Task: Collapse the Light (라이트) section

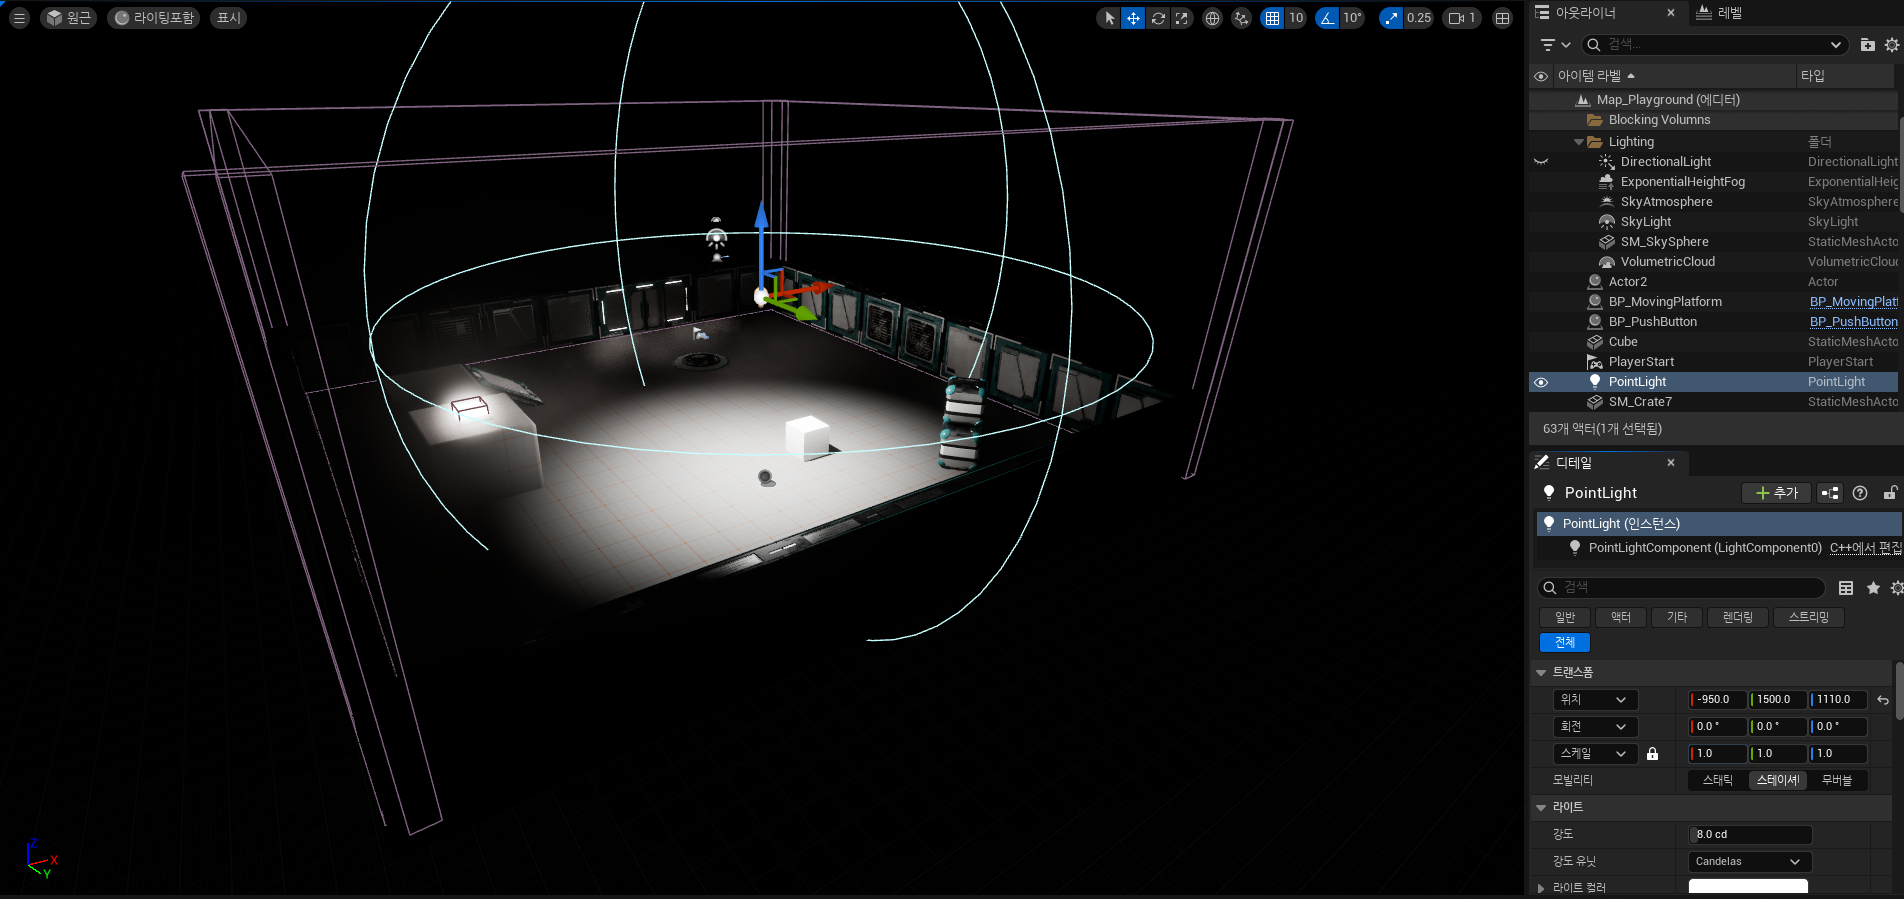Action: pyautogui.click(x=1541, y=808)
